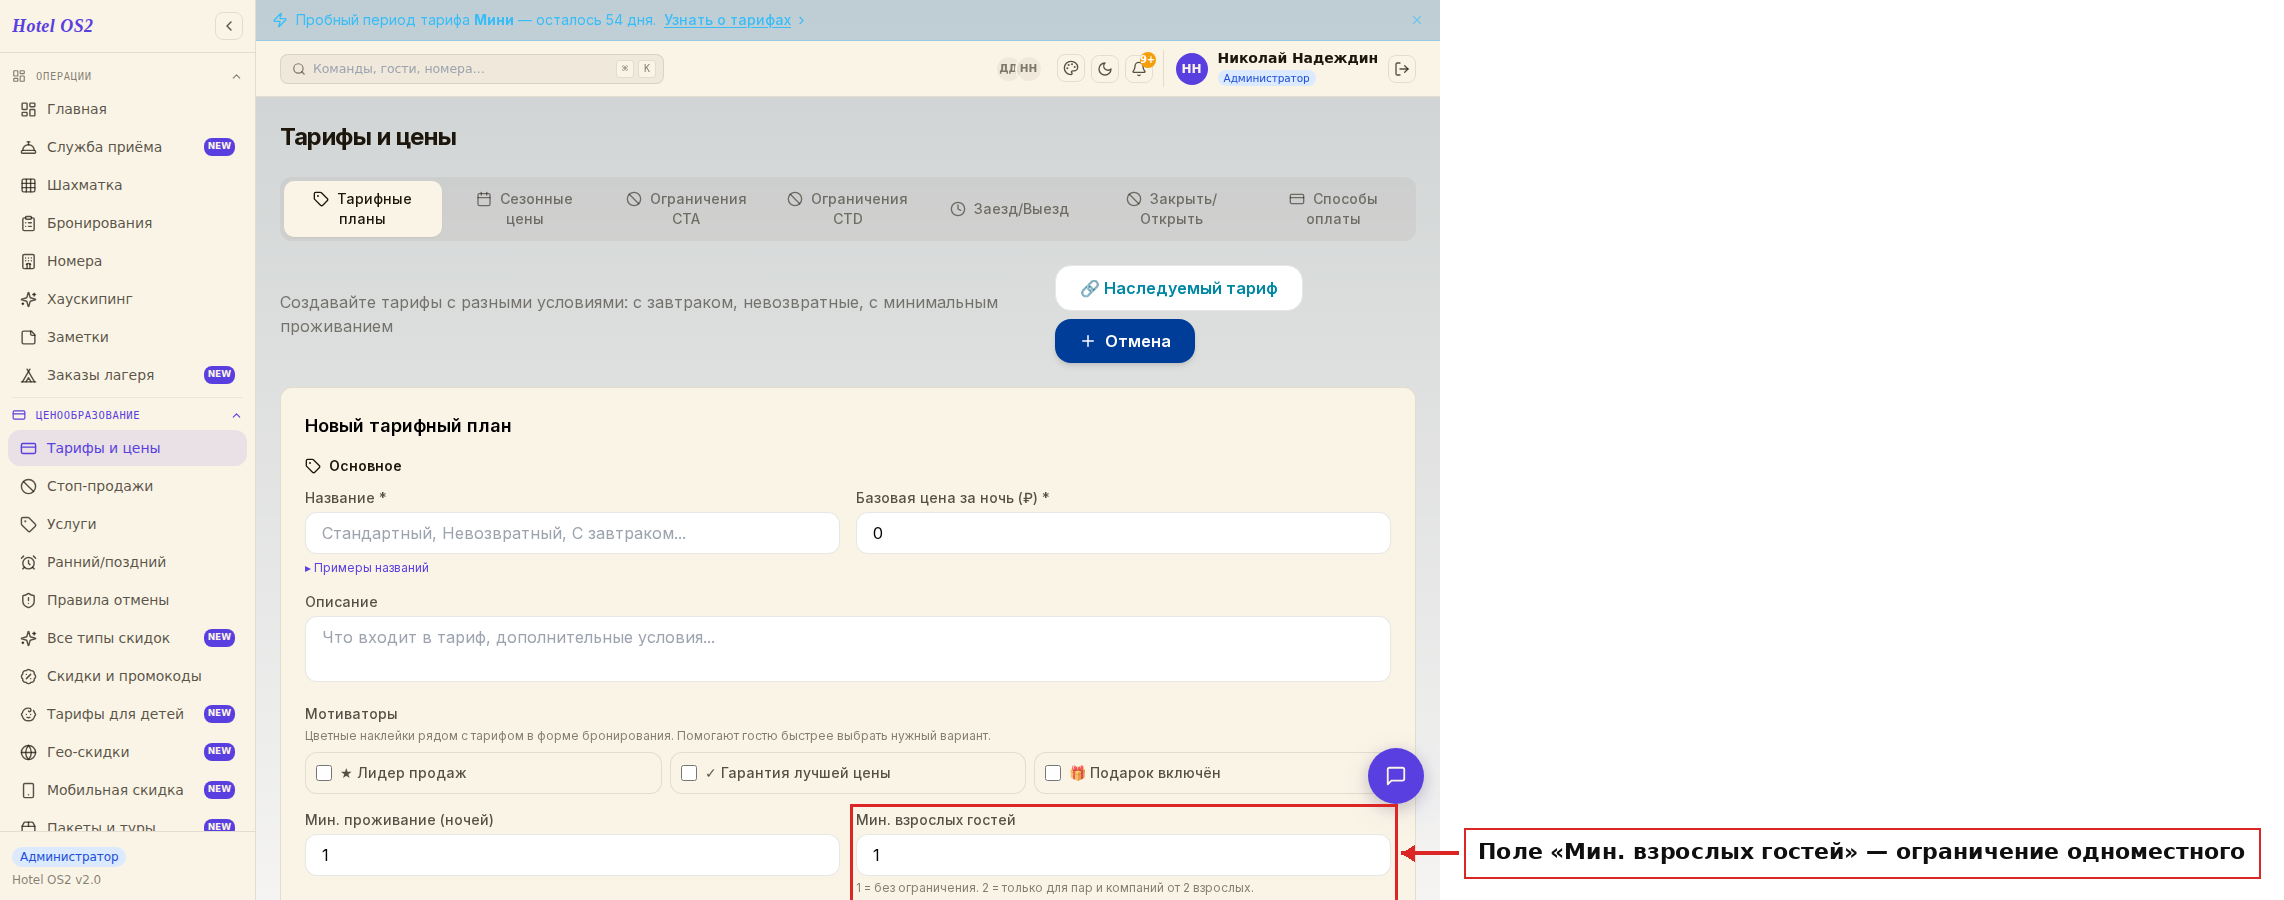Click the Отмена button
Image resolution: width=2284 pixels, height=900 pixels.
pos(1125,341)
